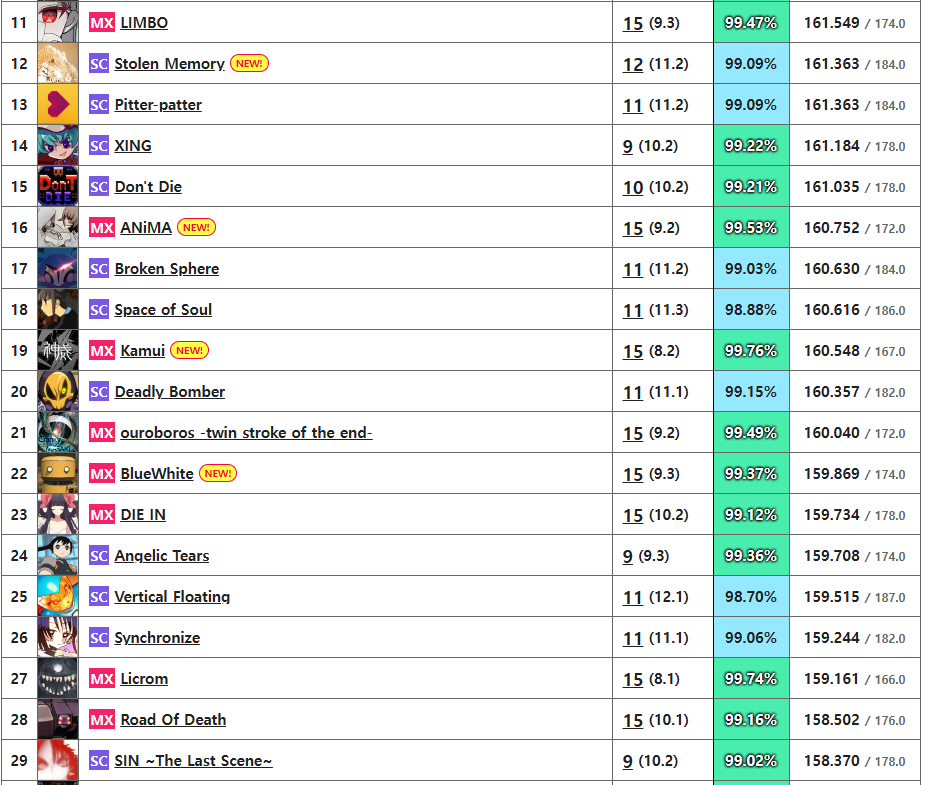Click the SC badge beside Synchronize
The height and width of the screenshot is (785, 938).
tap(99, 638)
